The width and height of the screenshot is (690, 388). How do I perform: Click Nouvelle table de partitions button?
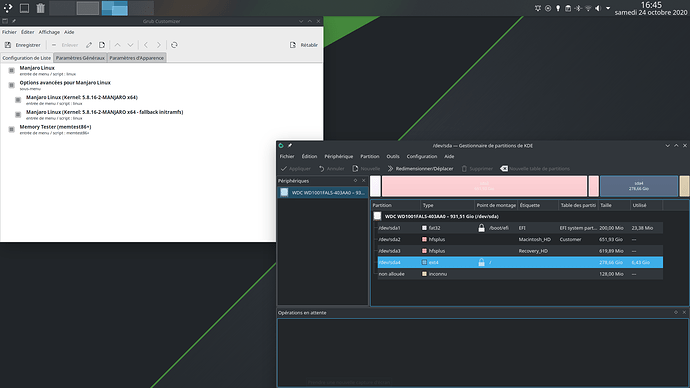(x=535, y=168)
